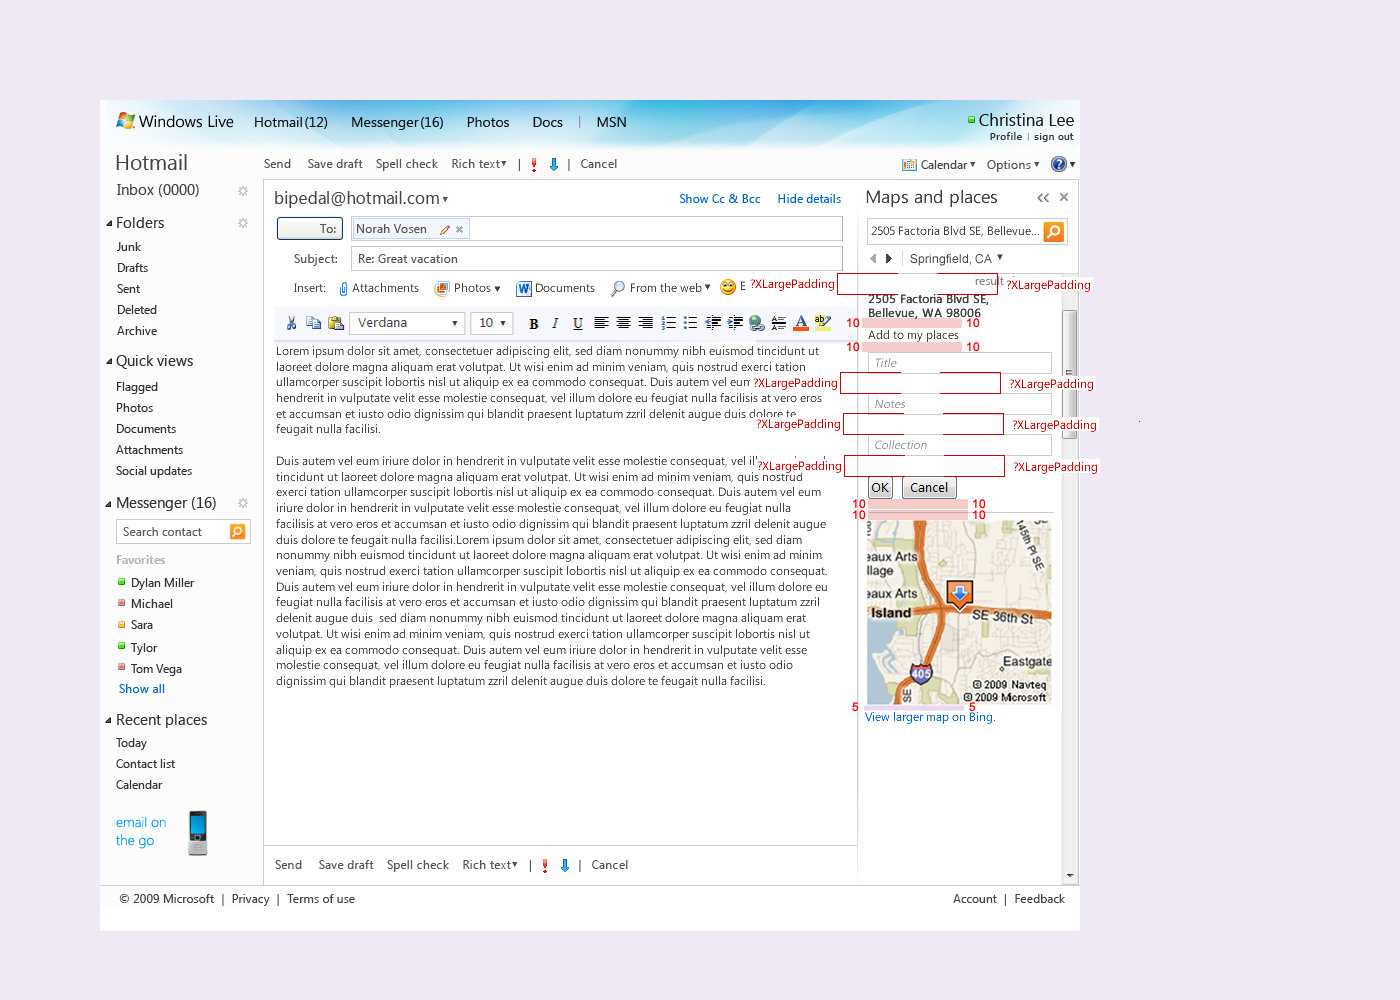
Task: Open the Help question mark icon
Action: coord(1059,164)
